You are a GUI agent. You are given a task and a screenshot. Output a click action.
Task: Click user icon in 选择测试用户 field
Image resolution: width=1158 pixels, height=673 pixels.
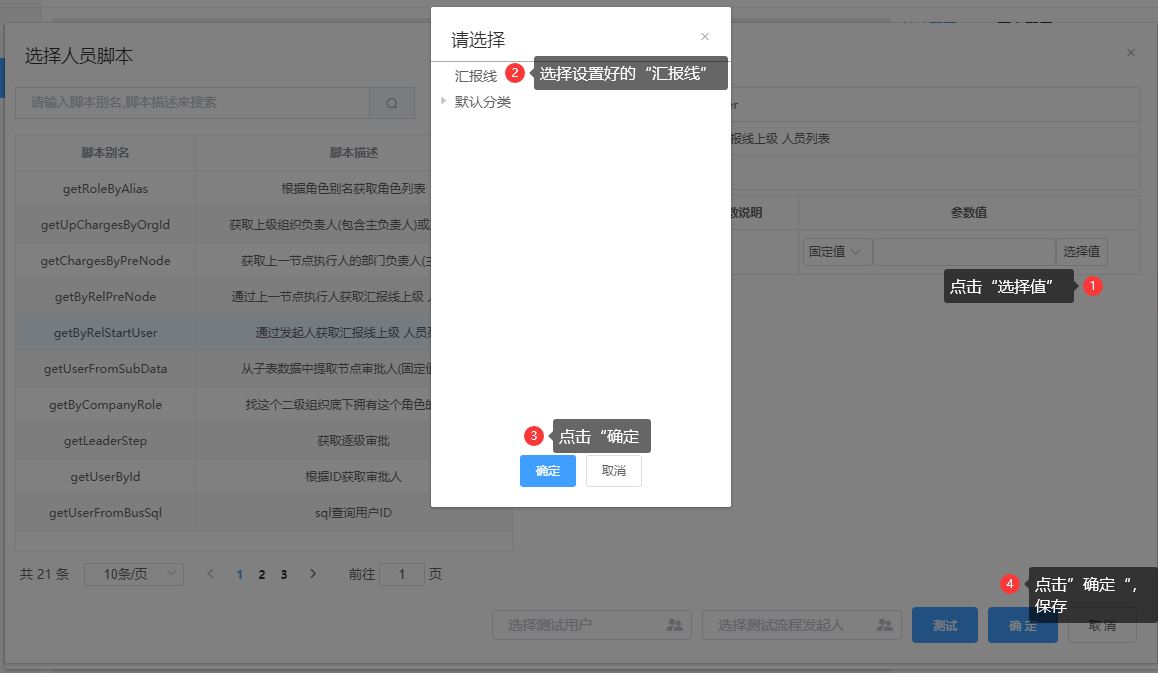pyautogui.click(x=674, y=625)
